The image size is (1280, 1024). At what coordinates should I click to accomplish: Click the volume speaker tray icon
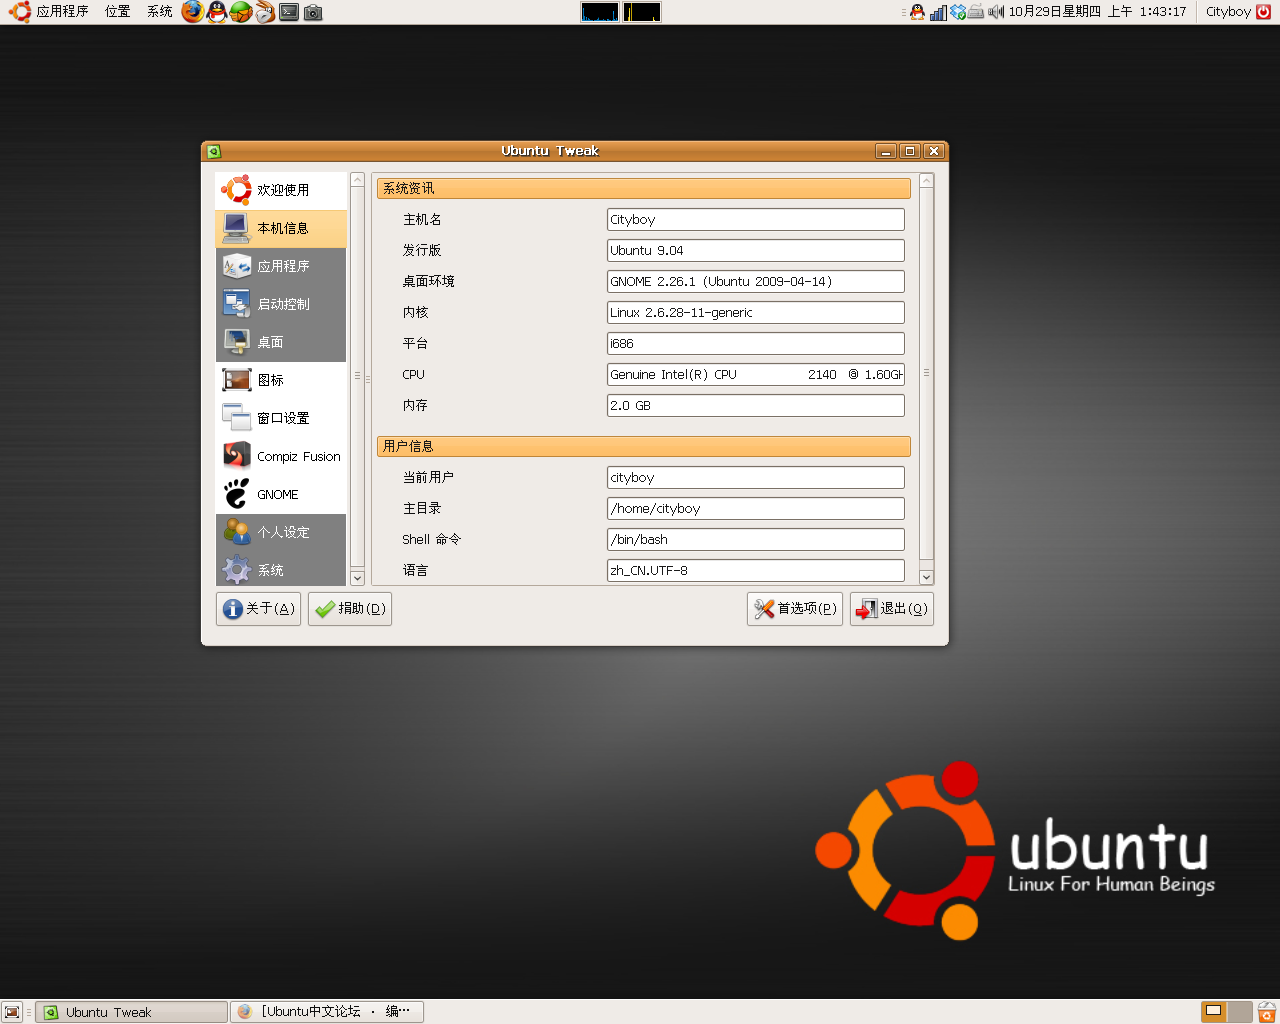[996, 12]
